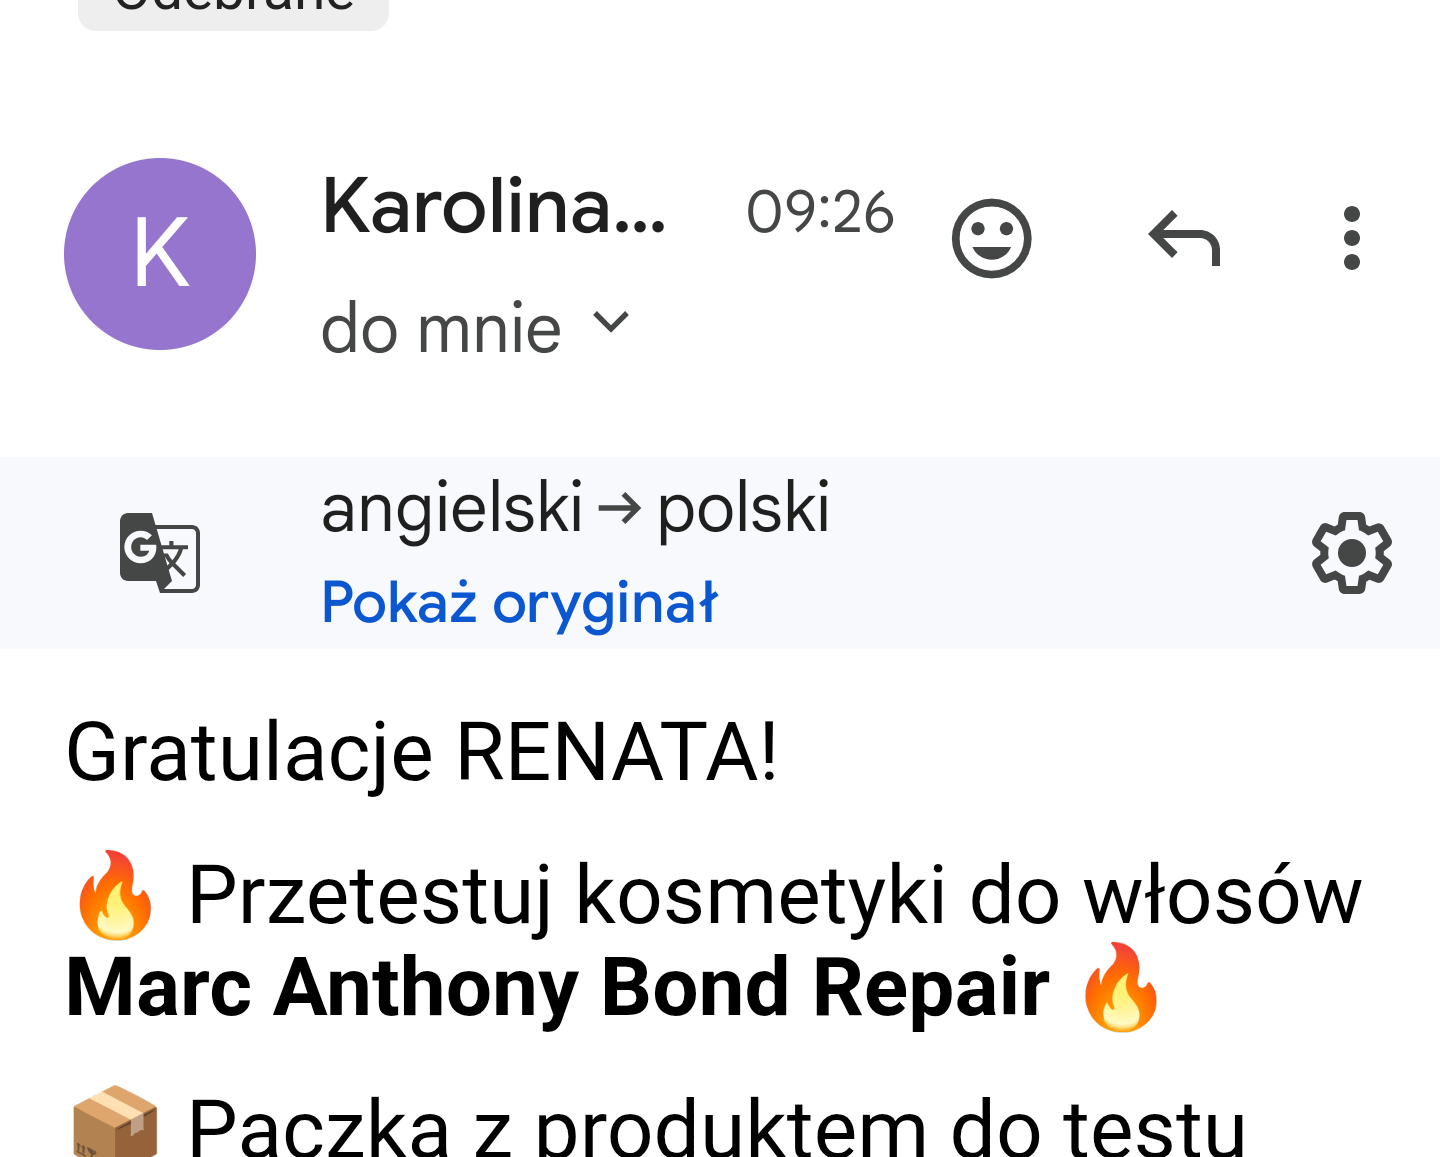Viewport: 1440px width, 1157px height.
Task: Tap the "Przetestuj kosmetyki do włosów" text
Action: tap(774, 895)
